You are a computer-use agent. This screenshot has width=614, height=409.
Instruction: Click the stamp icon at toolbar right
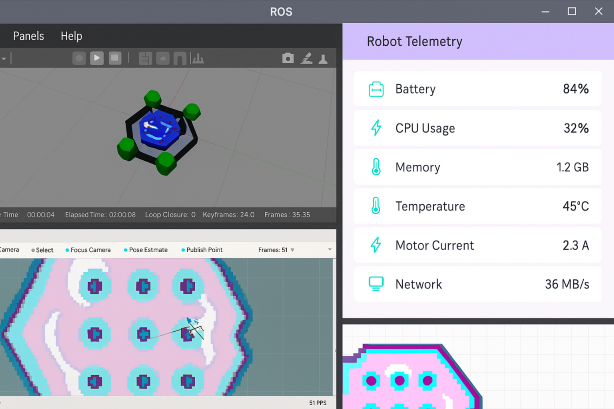(323, 59)
